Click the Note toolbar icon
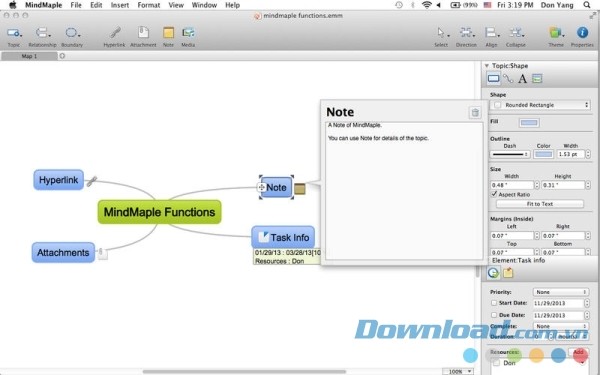The height and width of the screenshot is (375, 600). [168, 33]
